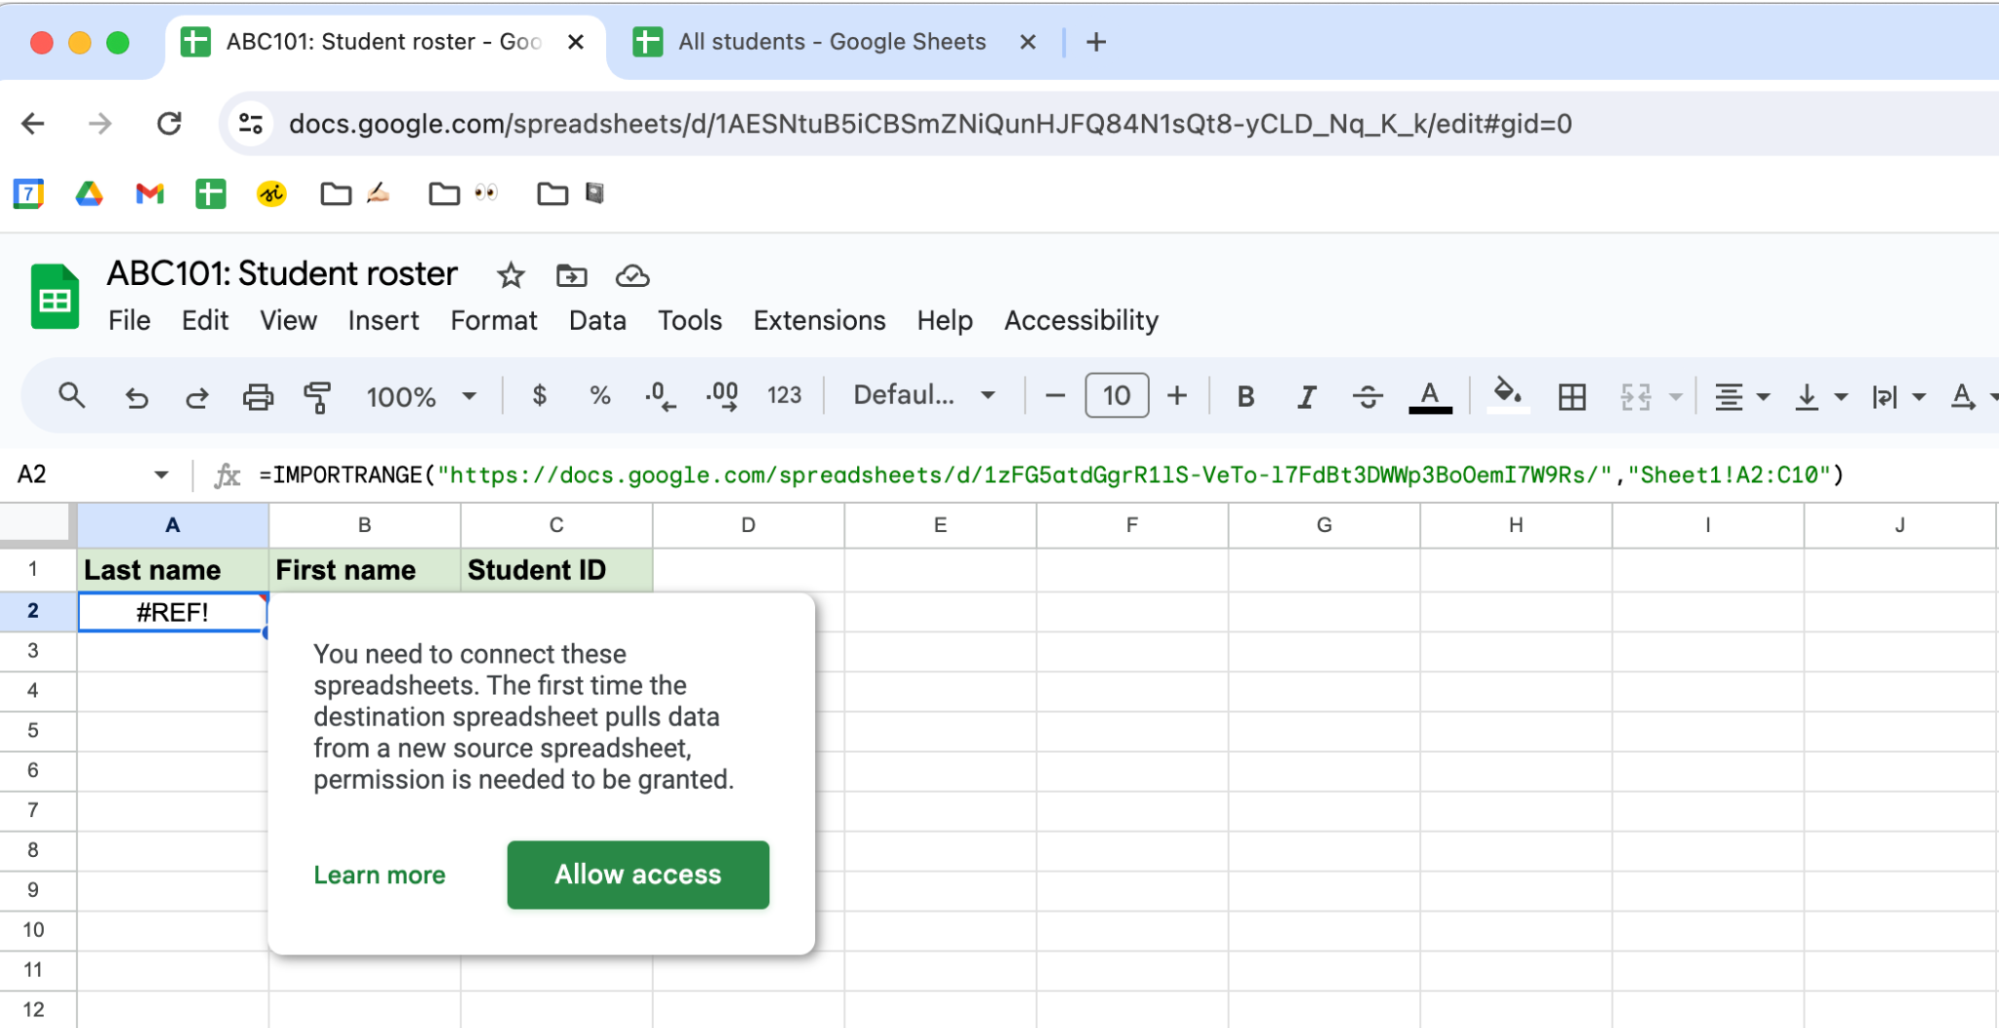Open Gmail bookmark
This screenshot has width=1999, height=1028.
coord(150,193)
